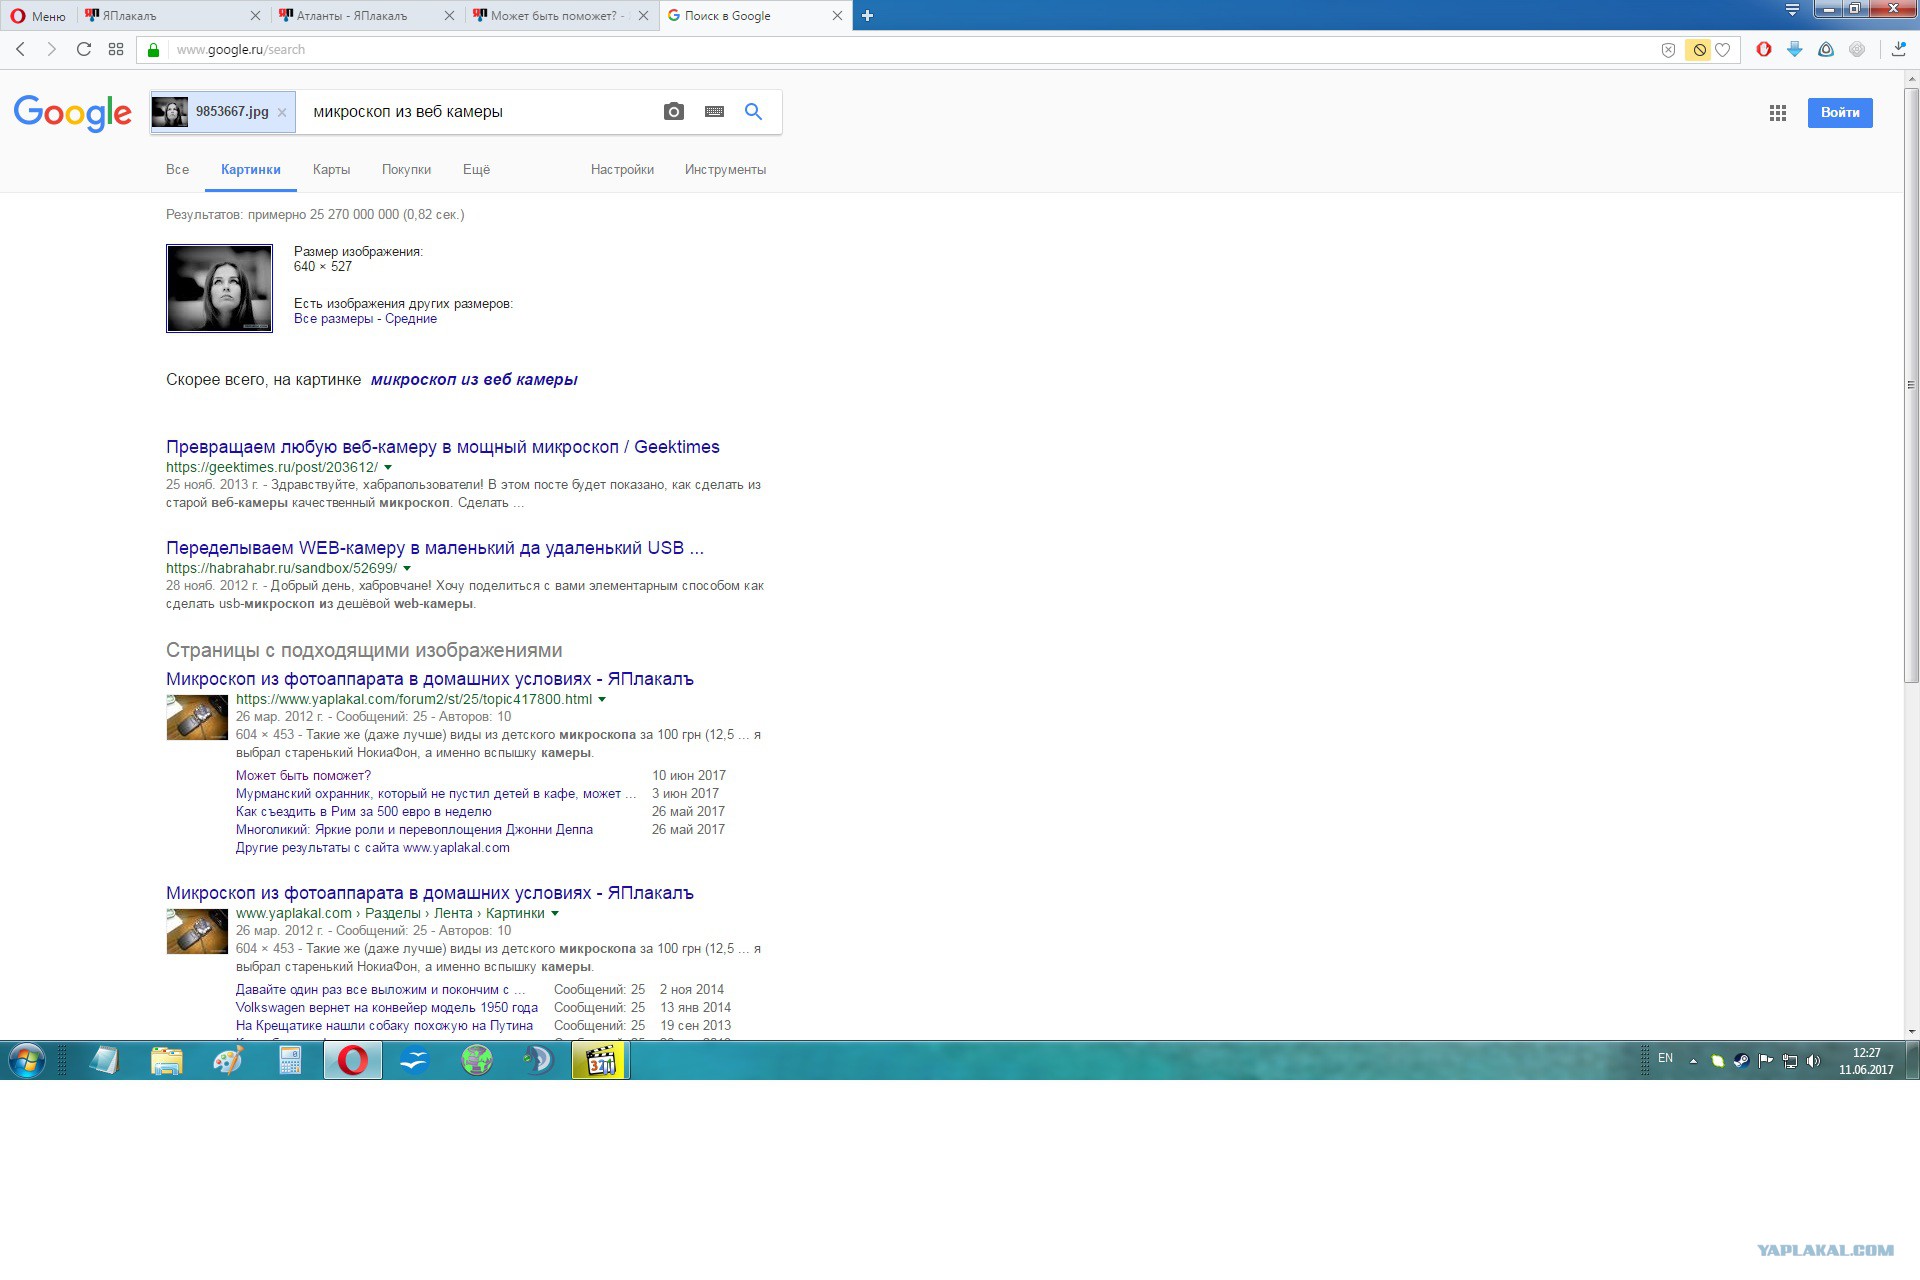
Task: Click the Opera taskbar icon
Action: 352,1060
